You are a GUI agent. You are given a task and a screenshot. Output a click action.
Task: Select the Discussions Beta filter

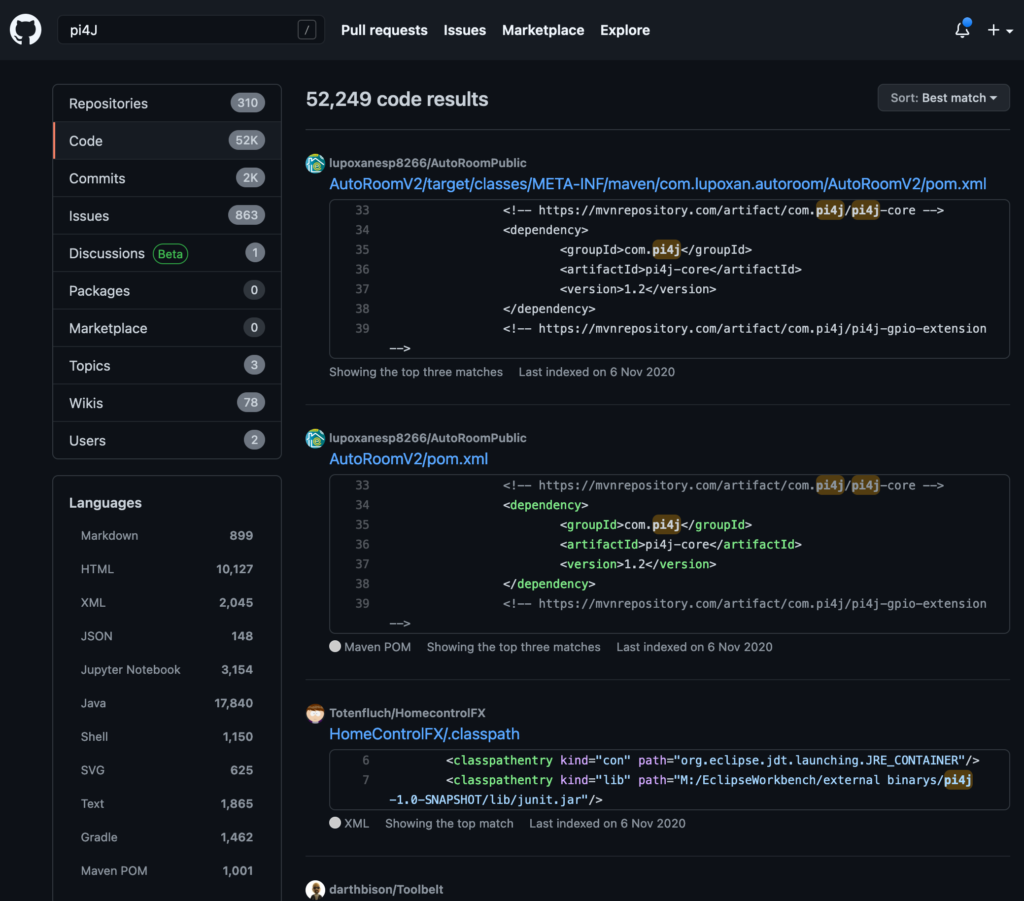click(x=167, y=253)
